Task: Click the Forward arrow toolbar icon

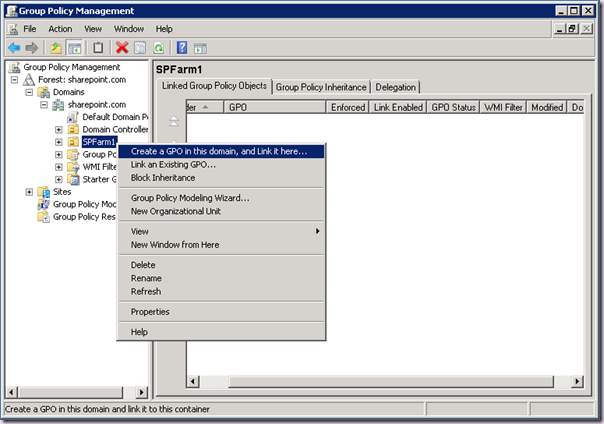Action: [x=32, y=48]
